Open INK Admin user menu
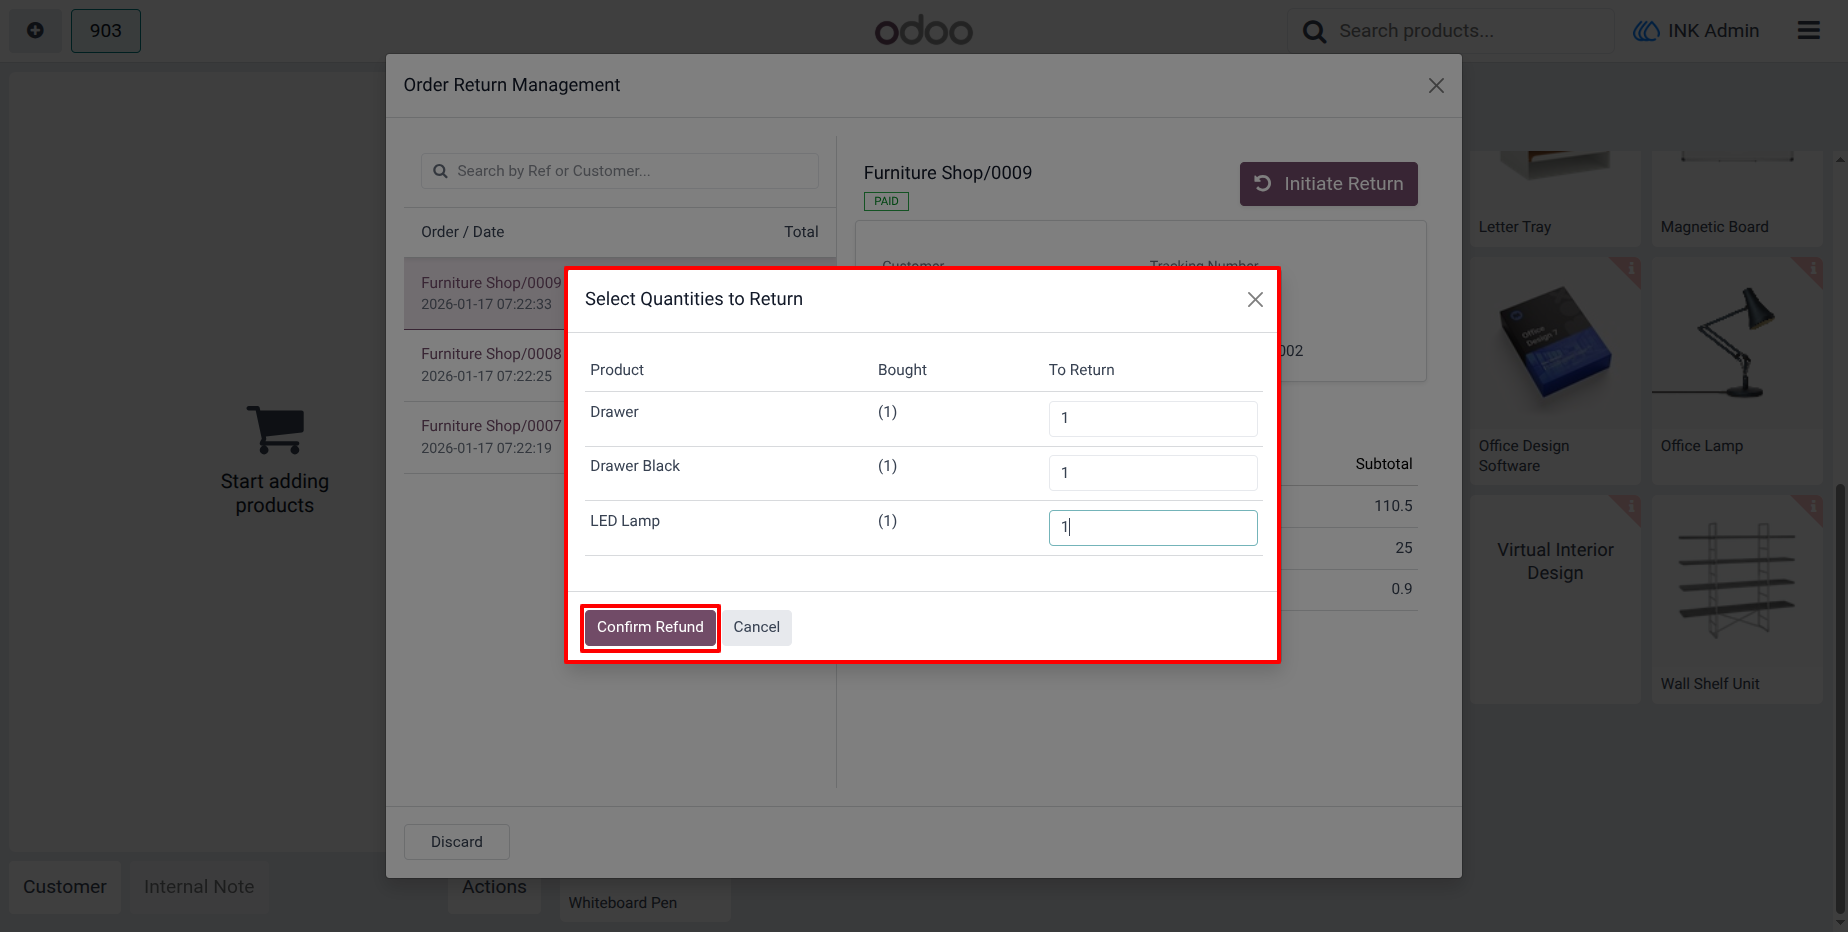The image size is (1848, 932). [x=1696, y=31]
